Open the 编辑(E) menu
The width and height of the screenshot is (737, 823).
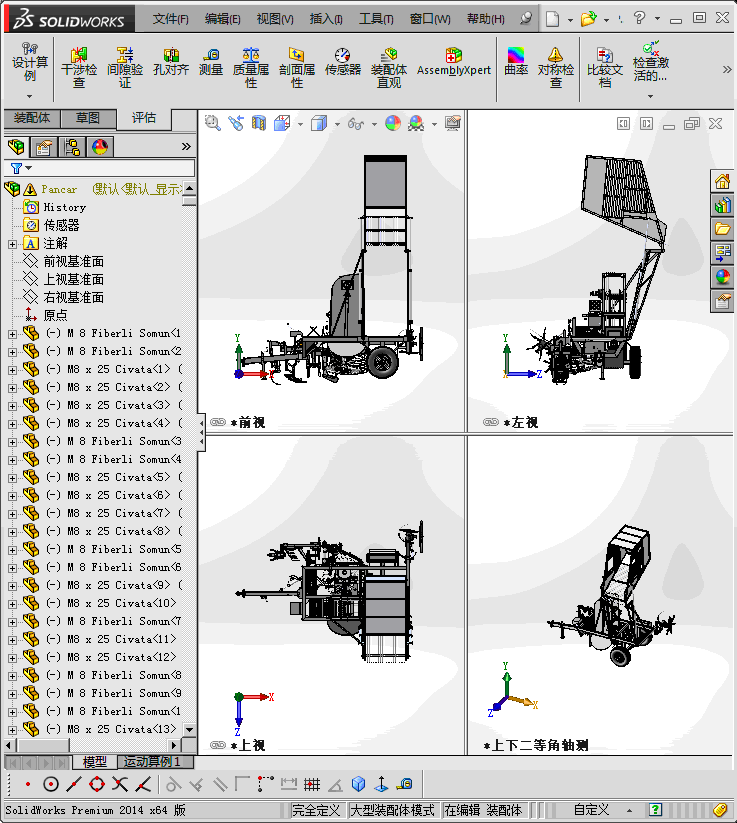click(223, 19)
